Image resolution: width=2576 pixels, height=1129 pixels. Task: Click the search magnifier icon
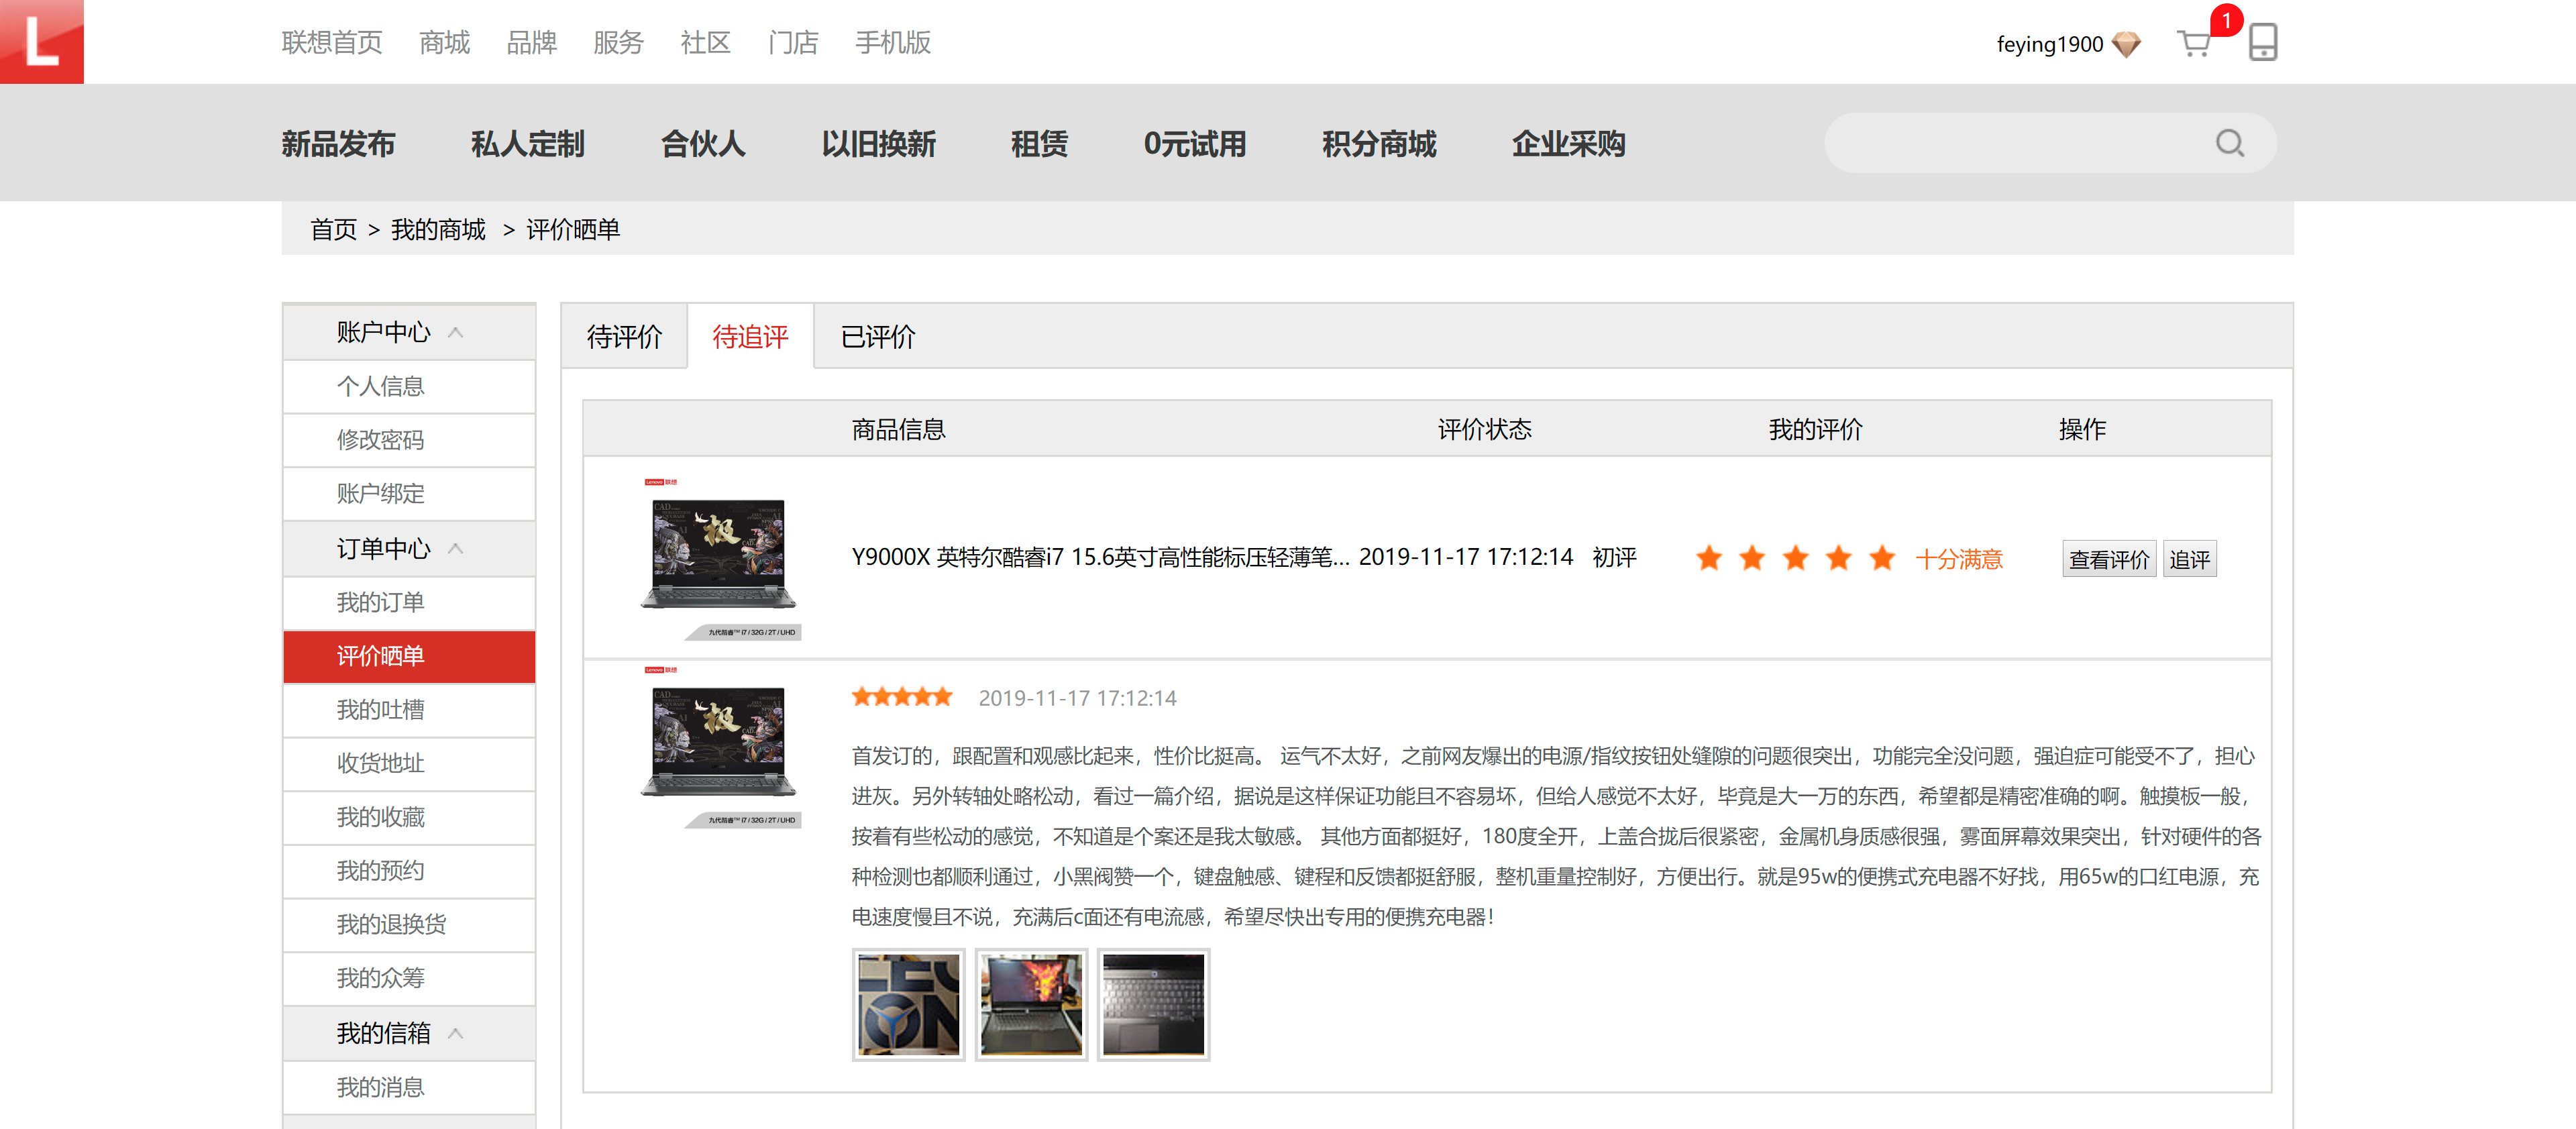click(x=2229, y=143)
